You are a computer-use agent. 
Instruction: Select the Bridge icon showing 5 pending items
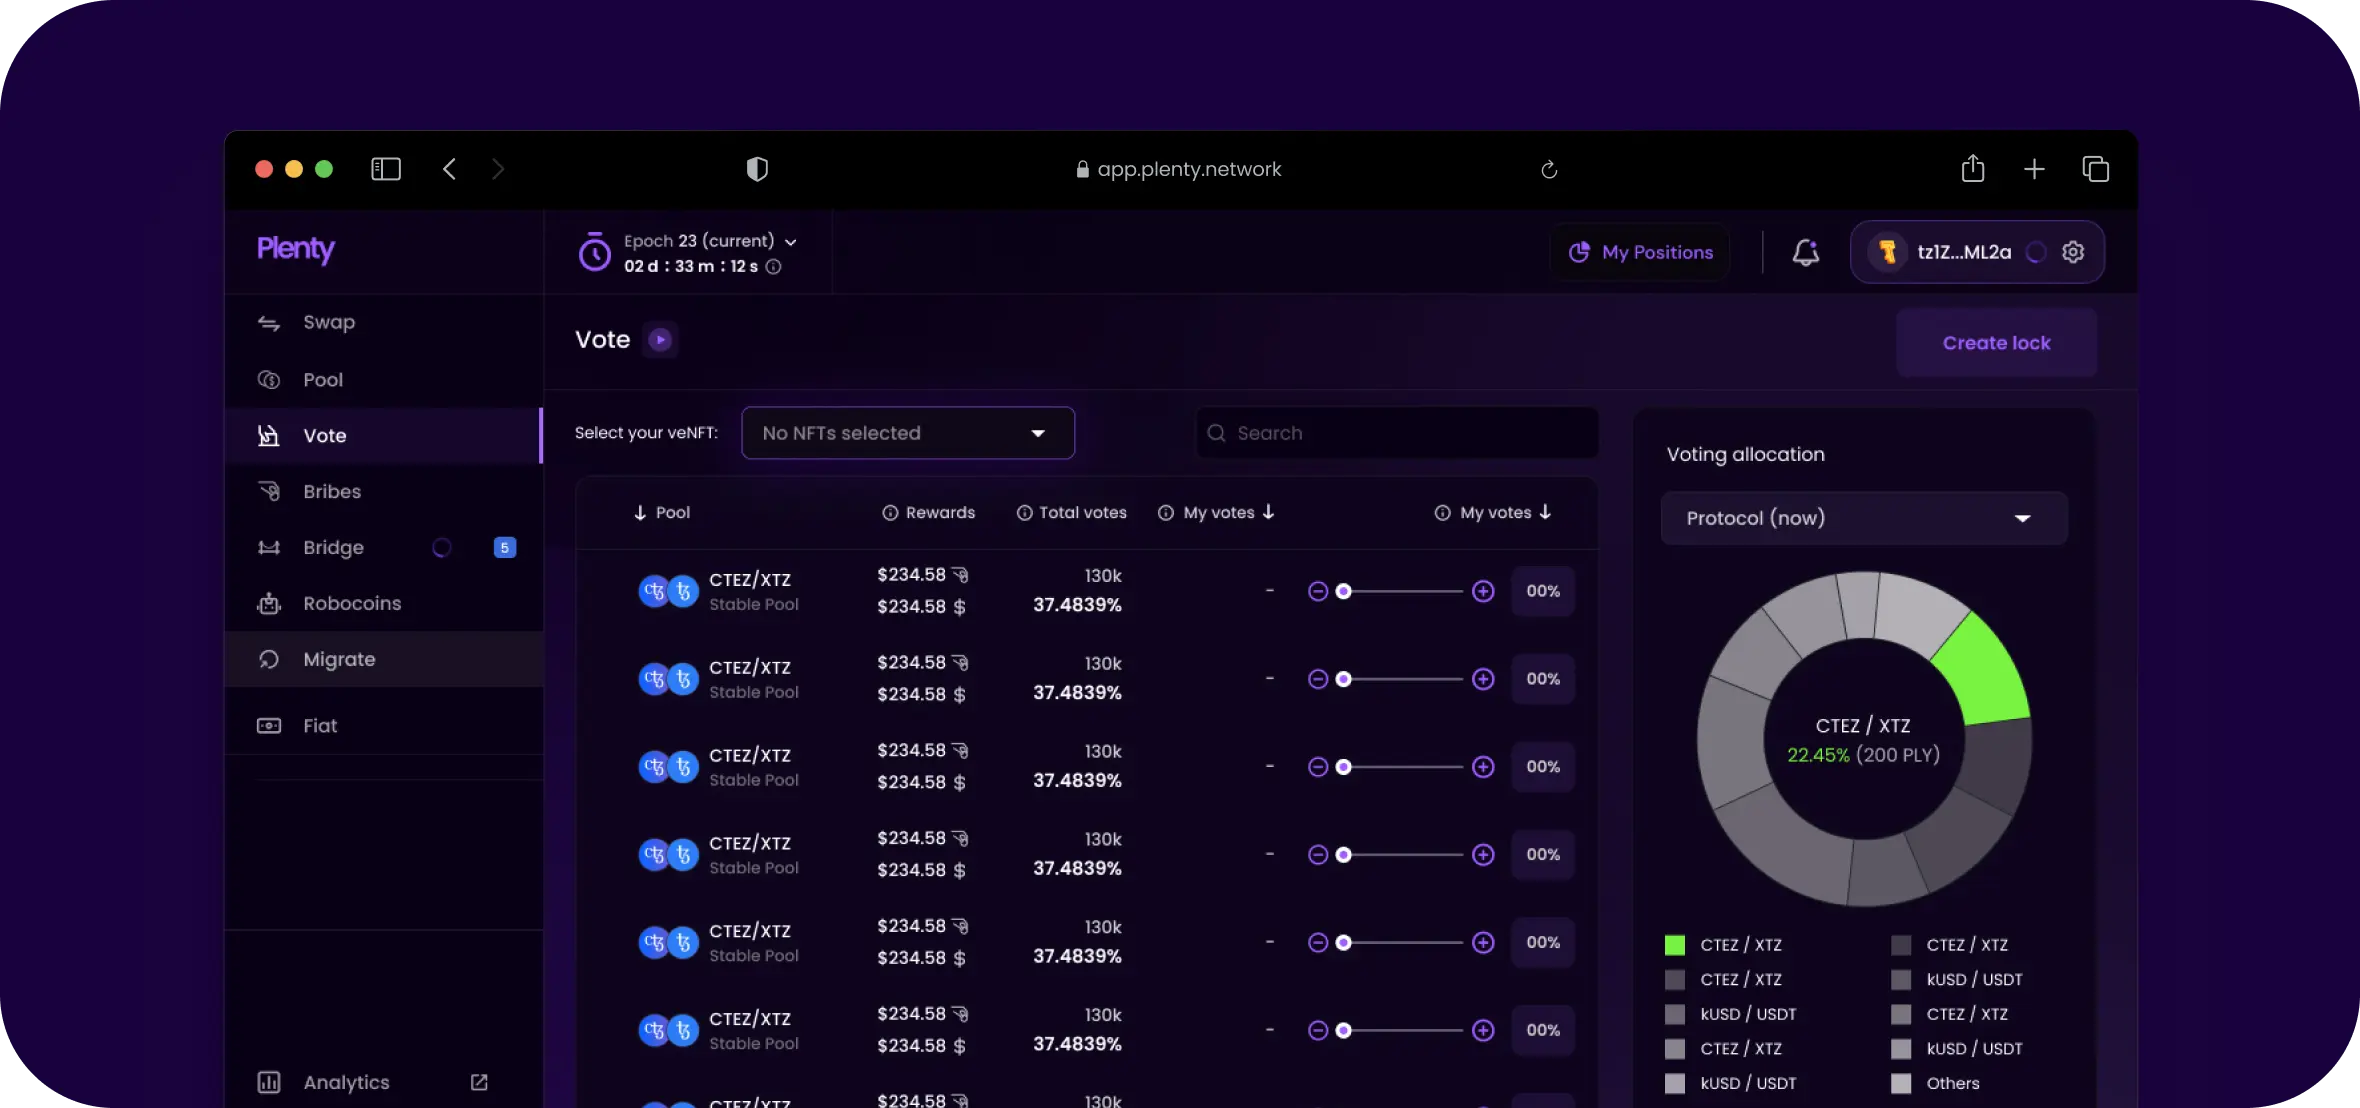point(268,547)
